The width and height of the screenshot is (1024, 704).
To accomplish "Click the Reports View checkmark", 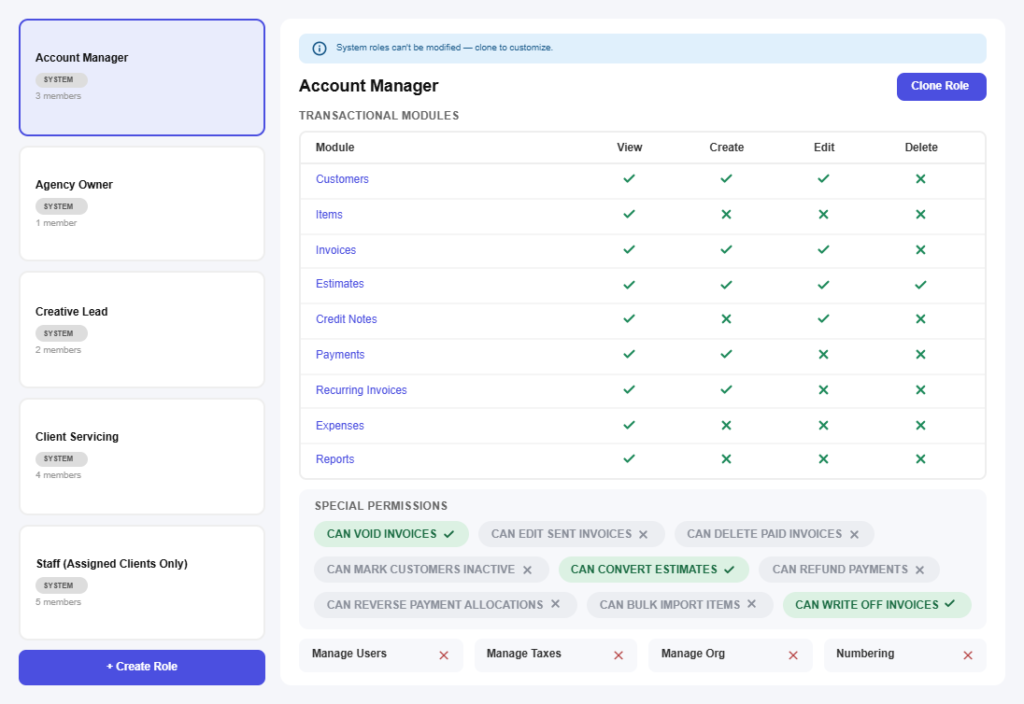I will point(629,458).
